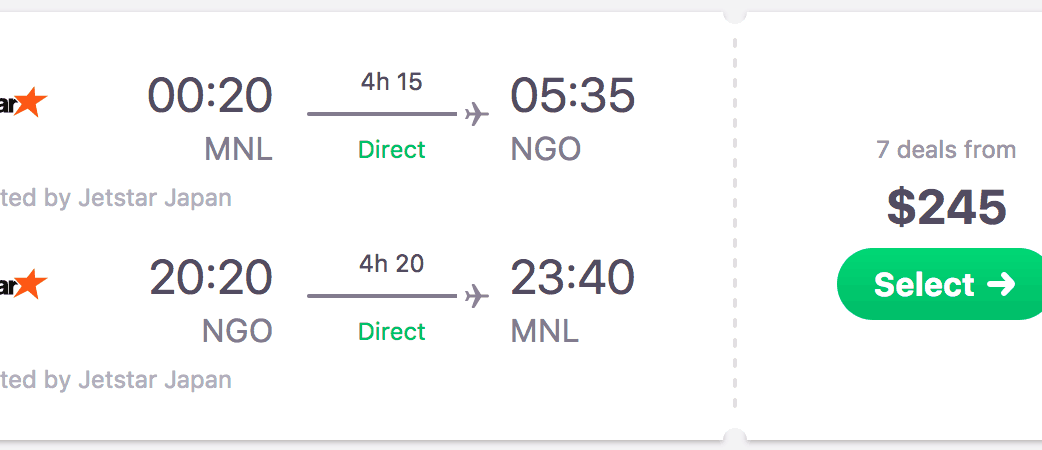Click the airplane icon on the outbound route
The image size is (1042, 450).
click(477, 114)
